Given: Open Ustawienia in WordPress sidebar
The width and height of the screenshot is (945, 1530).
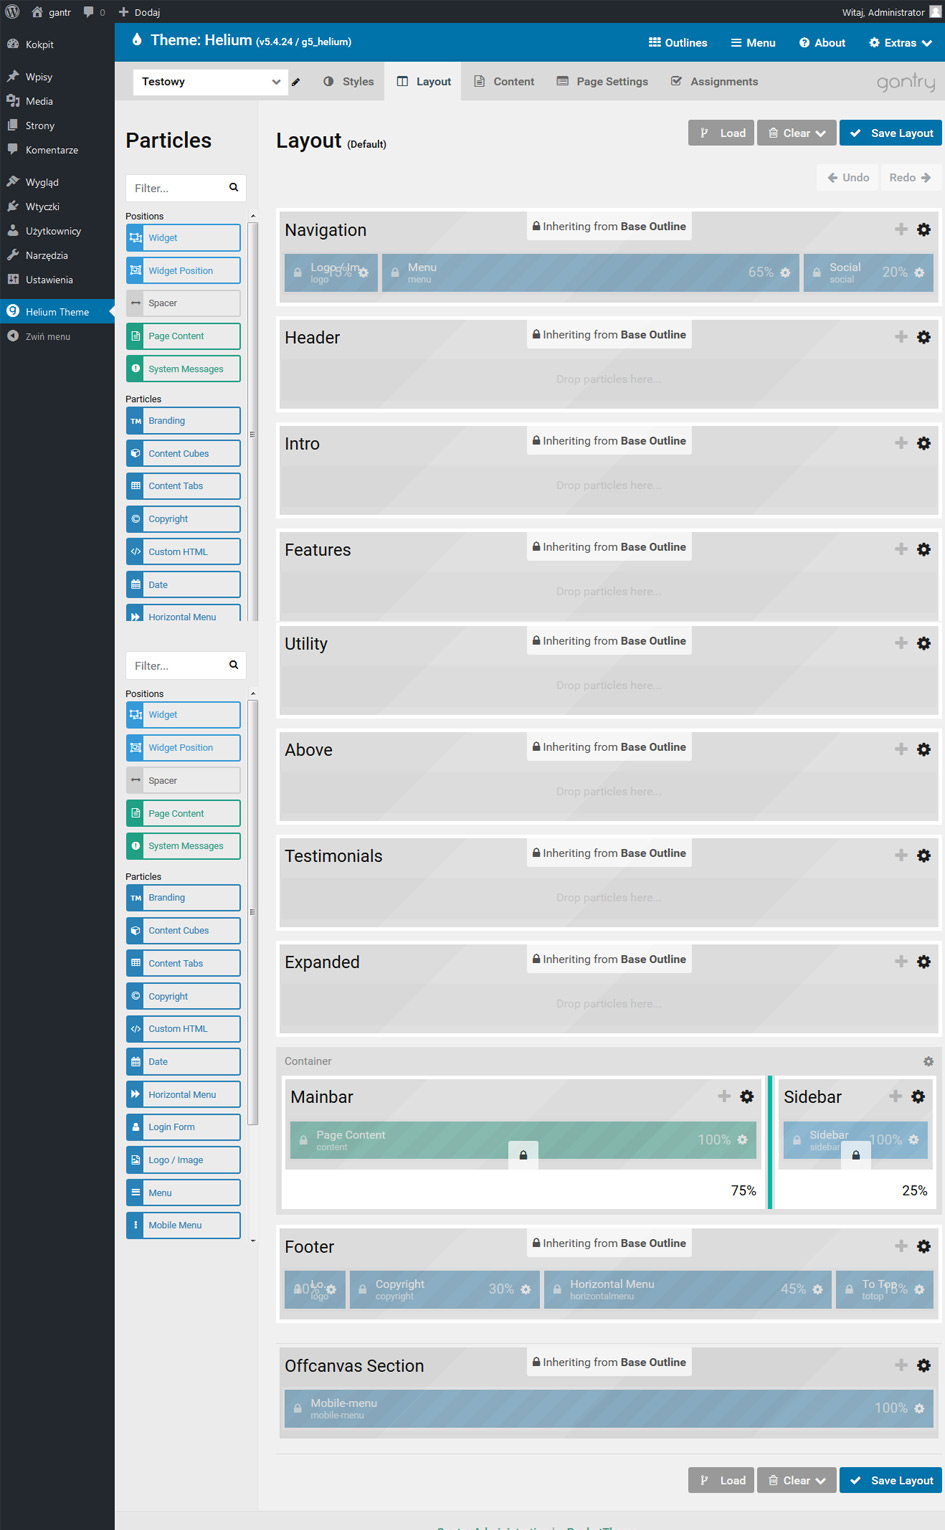Looking at the screenshot, I should (57, 280).
